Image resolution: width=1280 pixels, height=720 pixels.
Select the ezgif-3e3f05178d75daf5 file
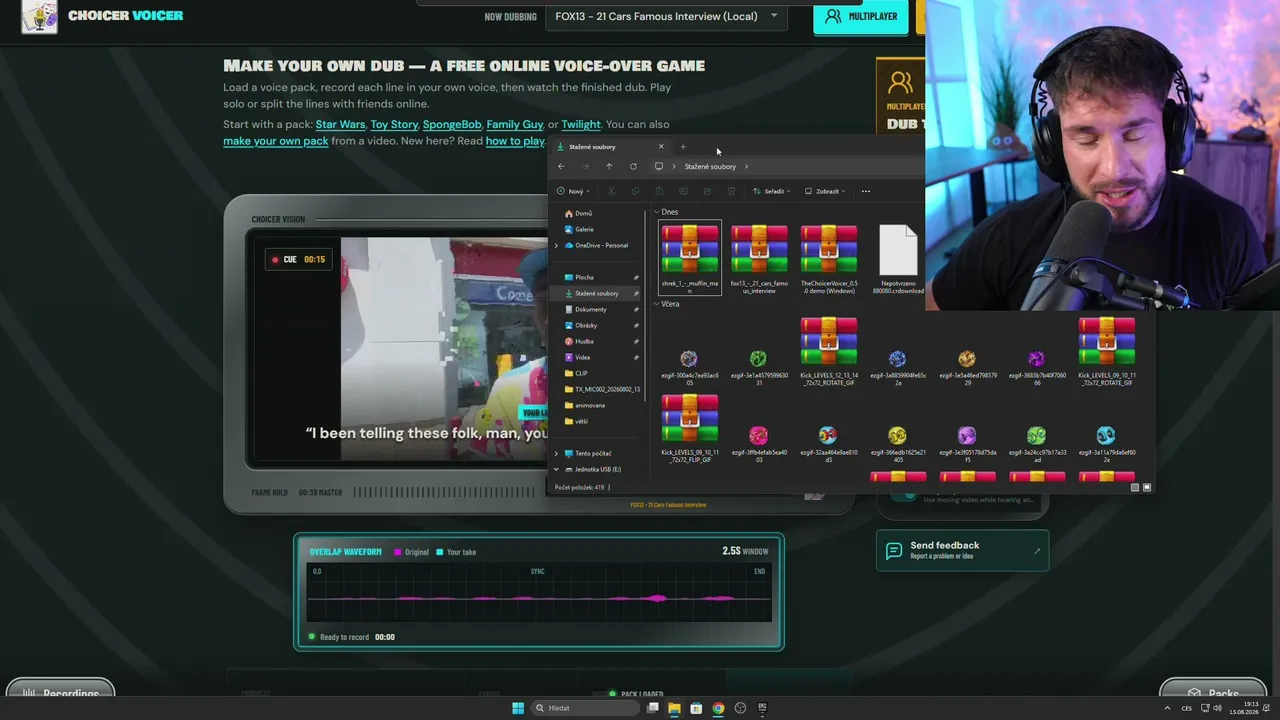[967, 444]
